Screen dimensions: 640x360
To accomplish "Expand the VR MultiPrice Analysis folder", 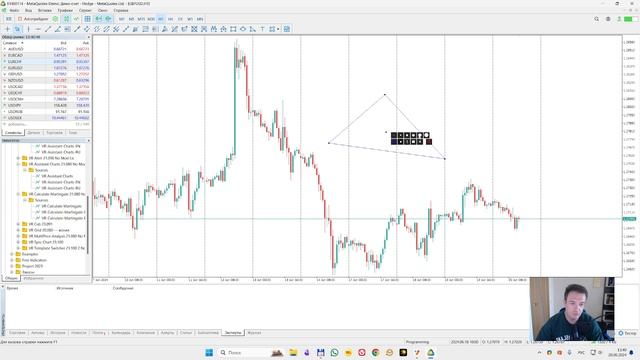I will click(18, 236).
